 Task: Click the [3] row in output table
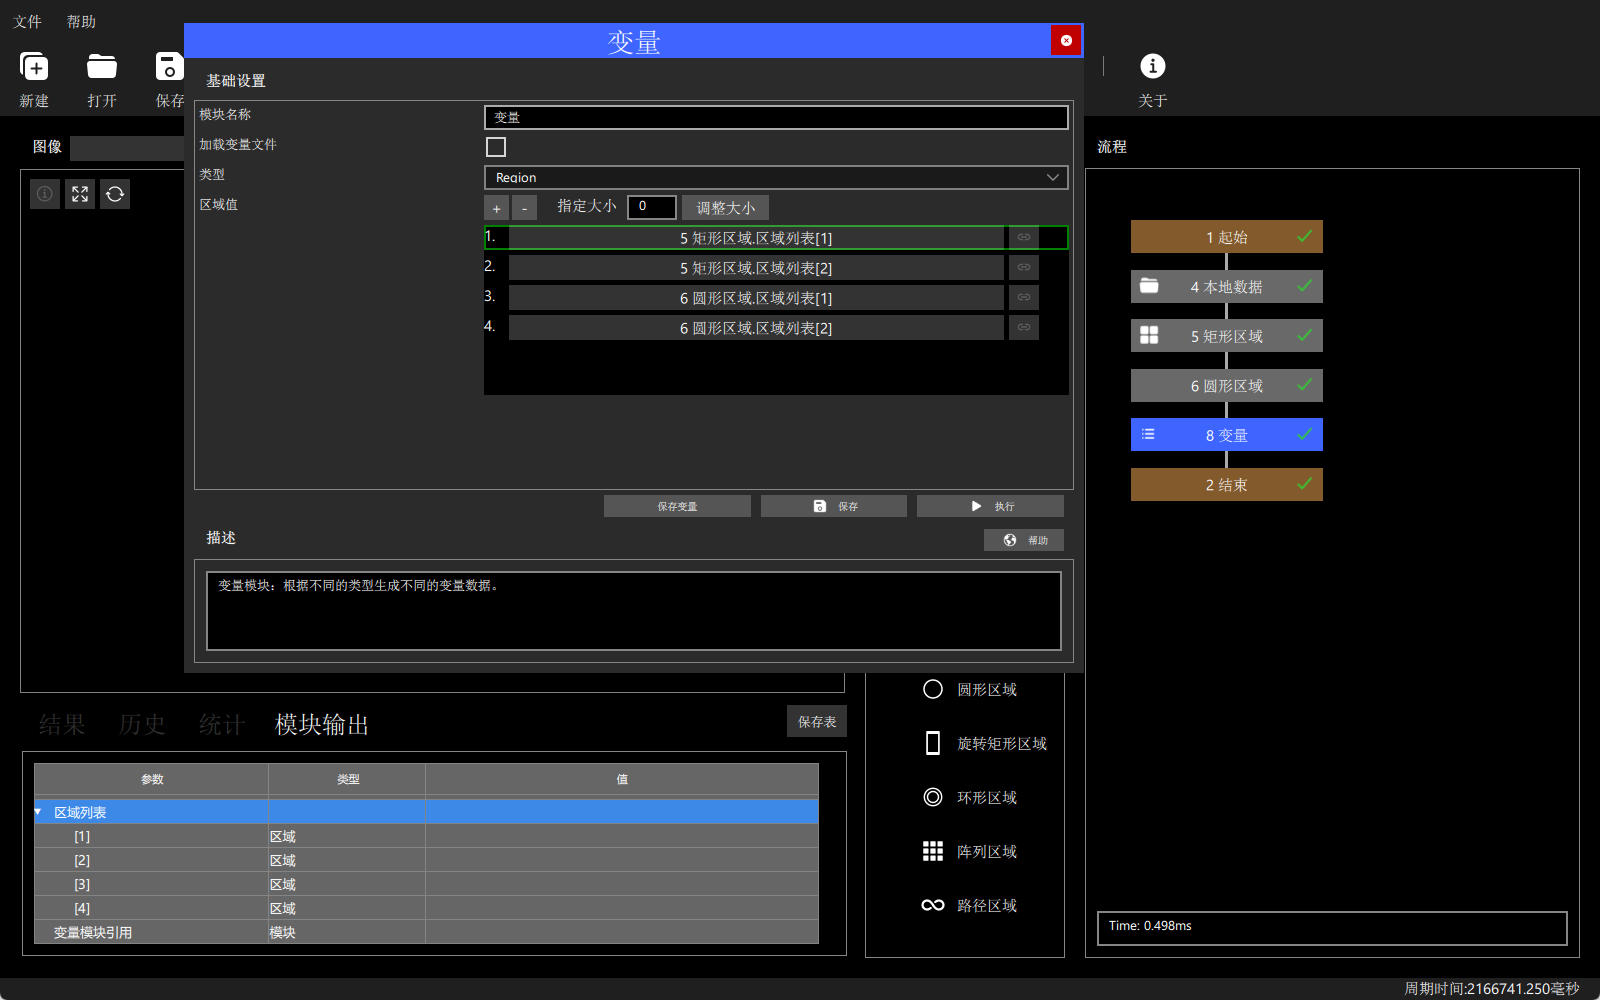tap(426, 884)
